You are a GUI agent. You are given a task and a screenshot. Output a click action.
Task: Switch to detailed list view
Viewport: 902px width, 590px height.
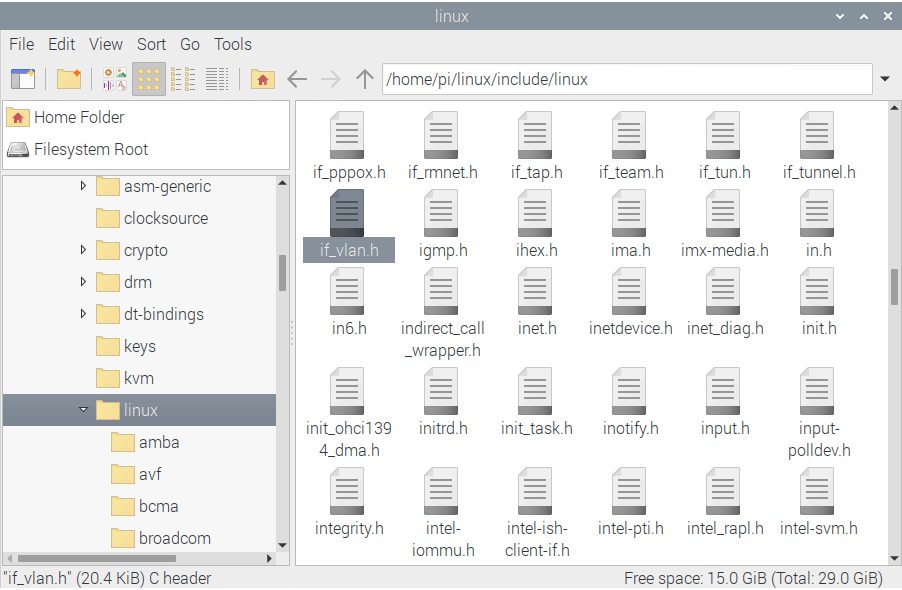[x=217, y=79]
